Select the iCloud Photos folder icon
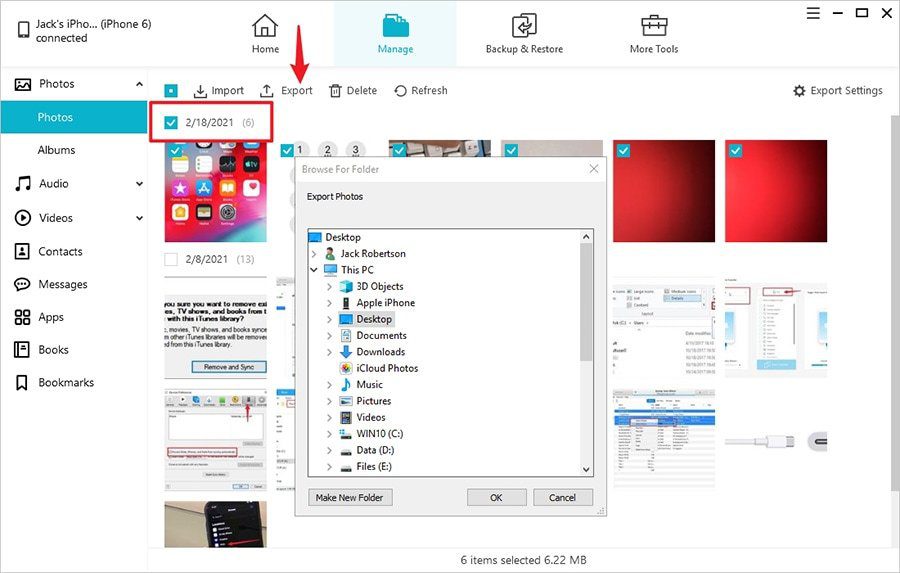 click(346, 368)
